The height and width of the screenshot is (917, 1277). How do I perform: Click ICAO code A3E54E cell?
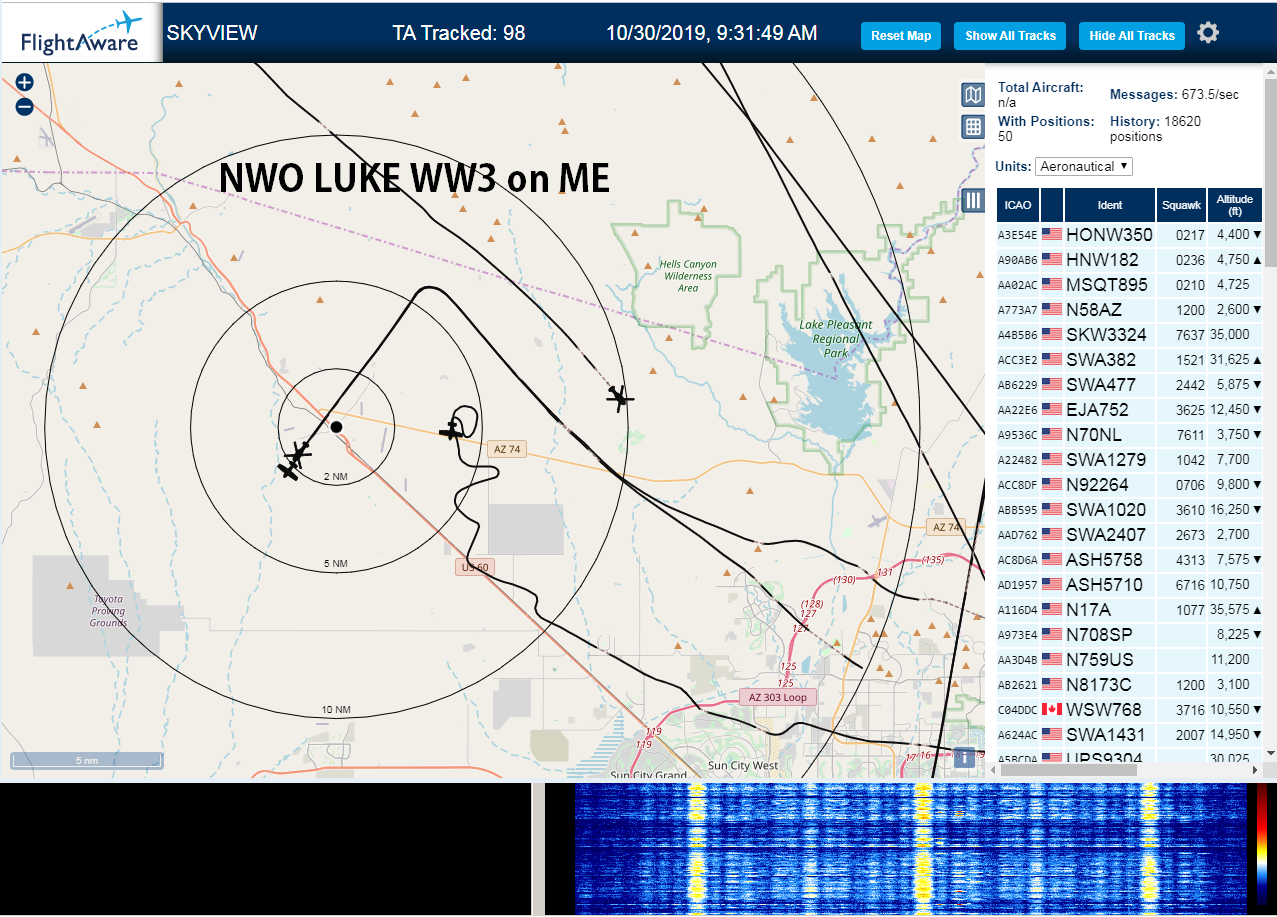tap(1017, 235)
